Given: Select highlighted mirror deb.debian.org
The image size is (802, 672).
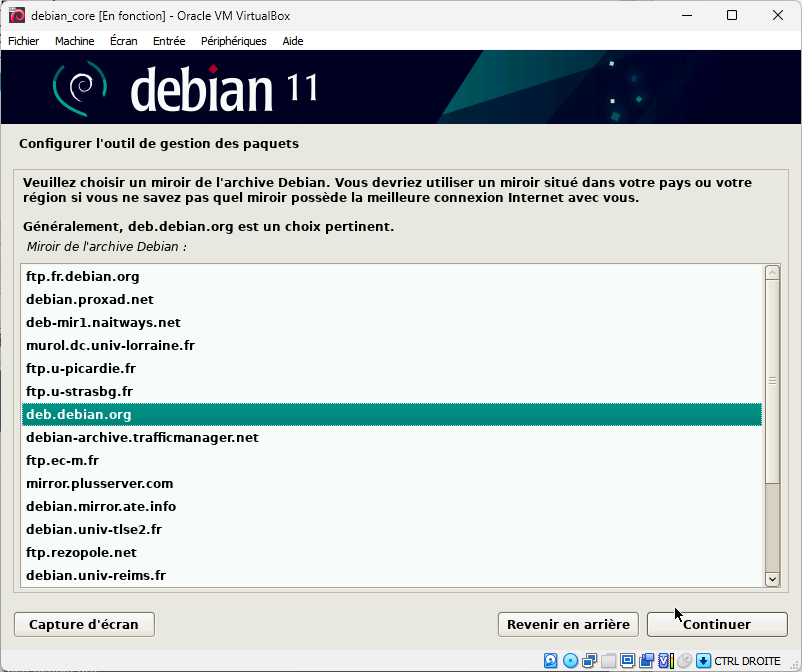Looking at the screenshot, I should click(x=392, y=414).
